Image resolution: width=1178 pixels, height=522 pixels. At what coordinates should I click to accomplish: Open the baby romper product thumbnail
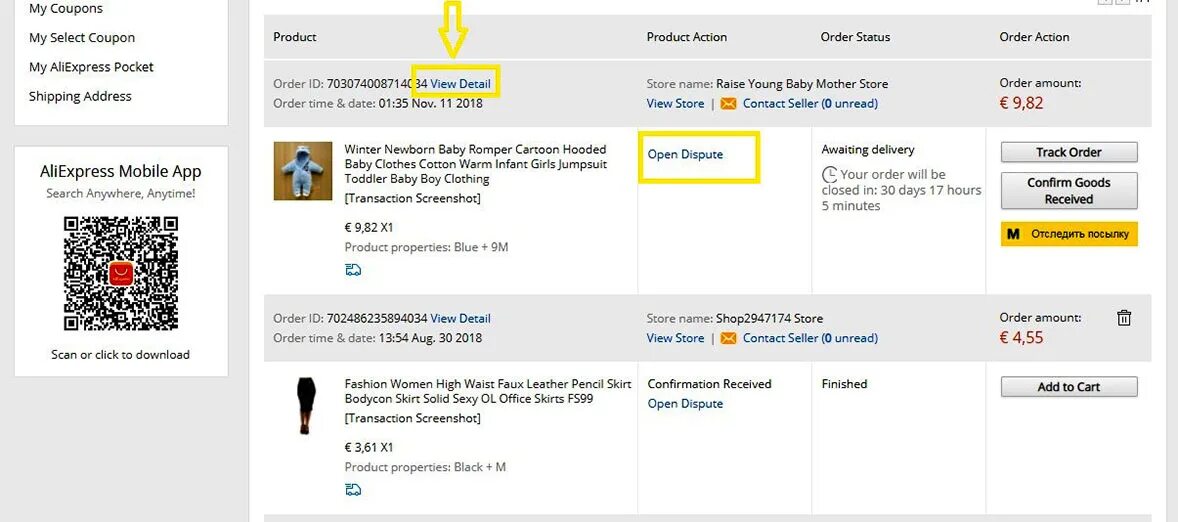[303, 170]
